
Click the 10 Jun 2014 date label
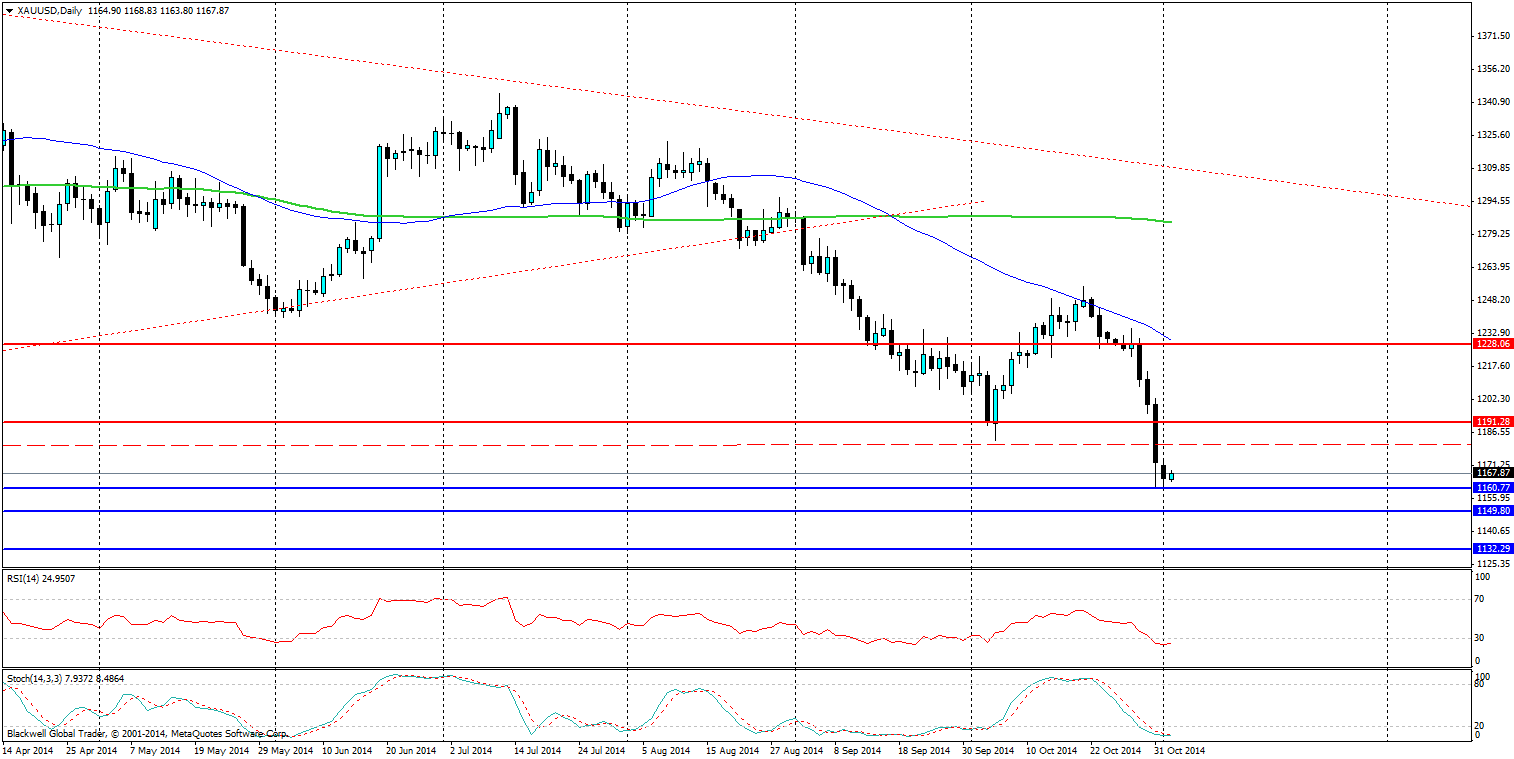click(x=348, y=750)
